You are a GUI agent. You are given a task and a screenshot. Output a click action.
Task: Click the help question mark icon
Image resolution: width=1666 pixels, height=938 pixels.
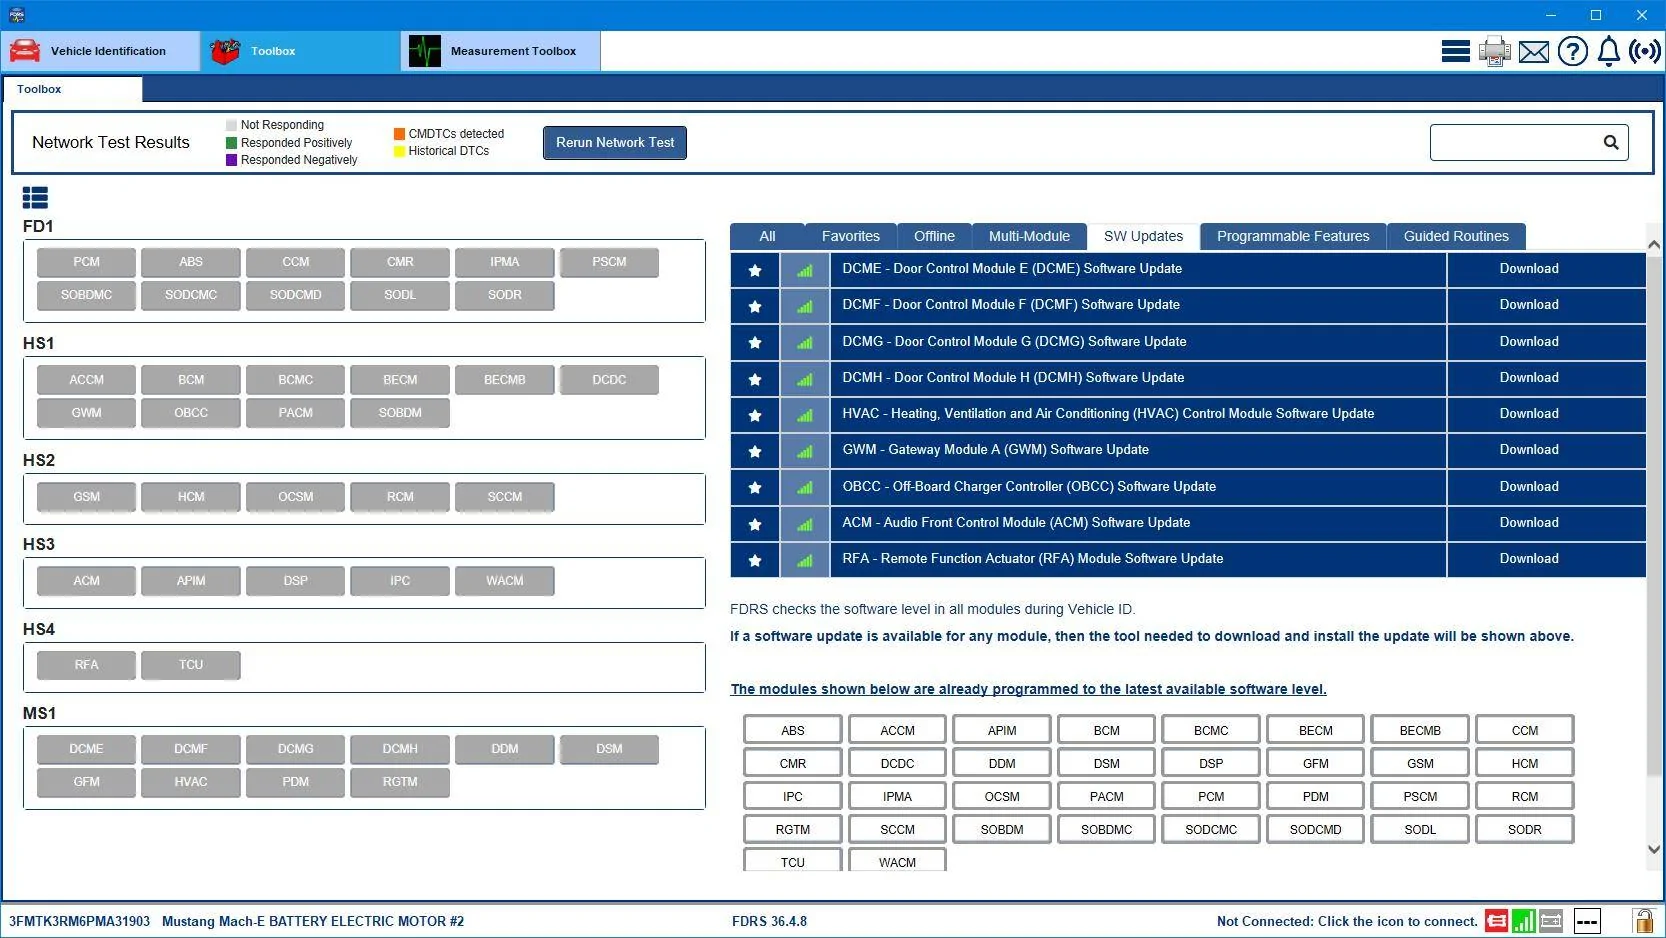tap(1573, 51)
